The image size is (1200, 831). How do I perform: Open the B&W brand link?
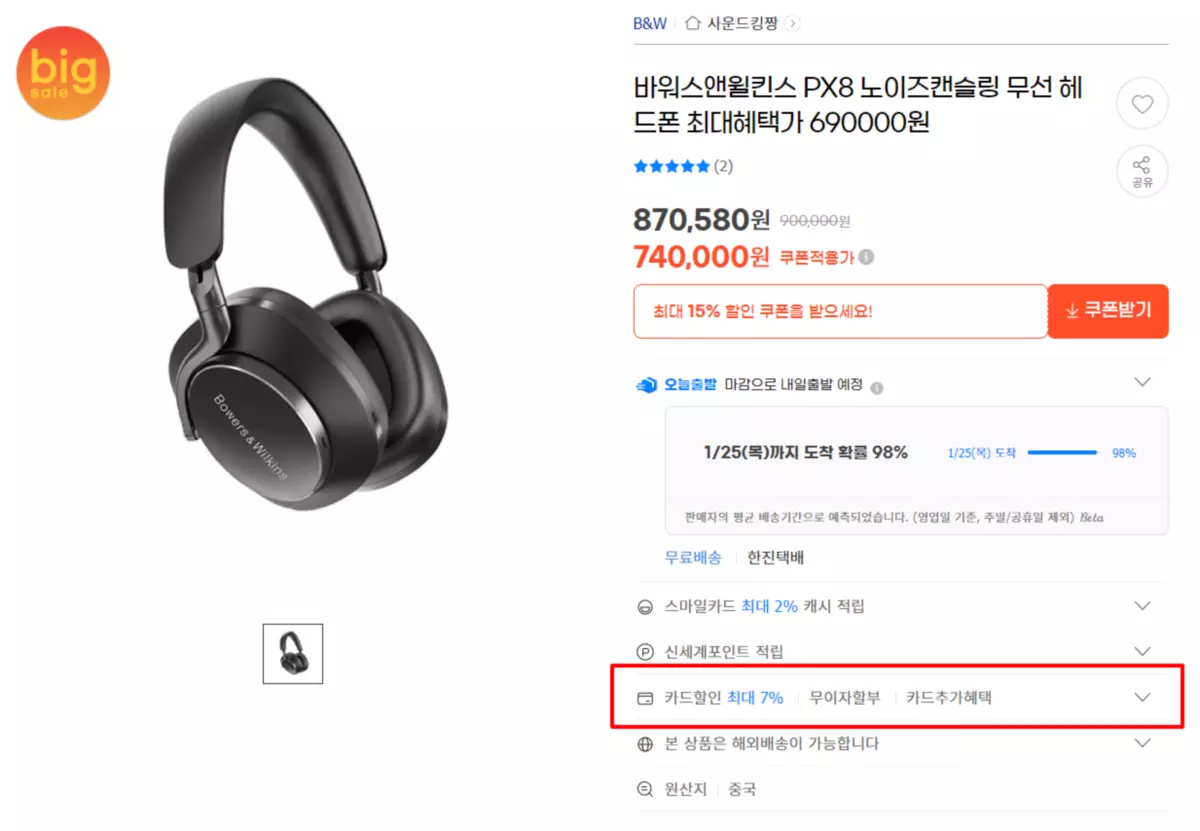click(x=650, y=23)
